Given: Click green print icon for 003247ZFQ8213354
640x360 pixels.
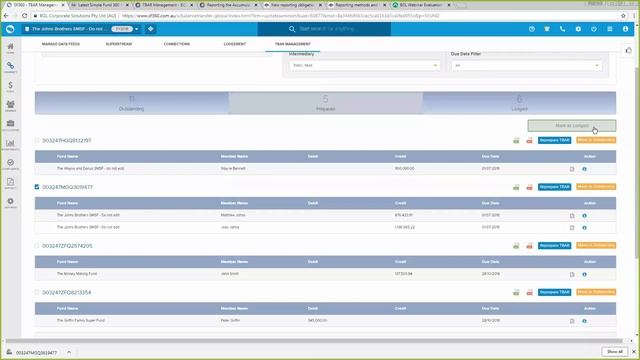Looking at the screenshot, I should pyautogui.click(x=516, y=292).
